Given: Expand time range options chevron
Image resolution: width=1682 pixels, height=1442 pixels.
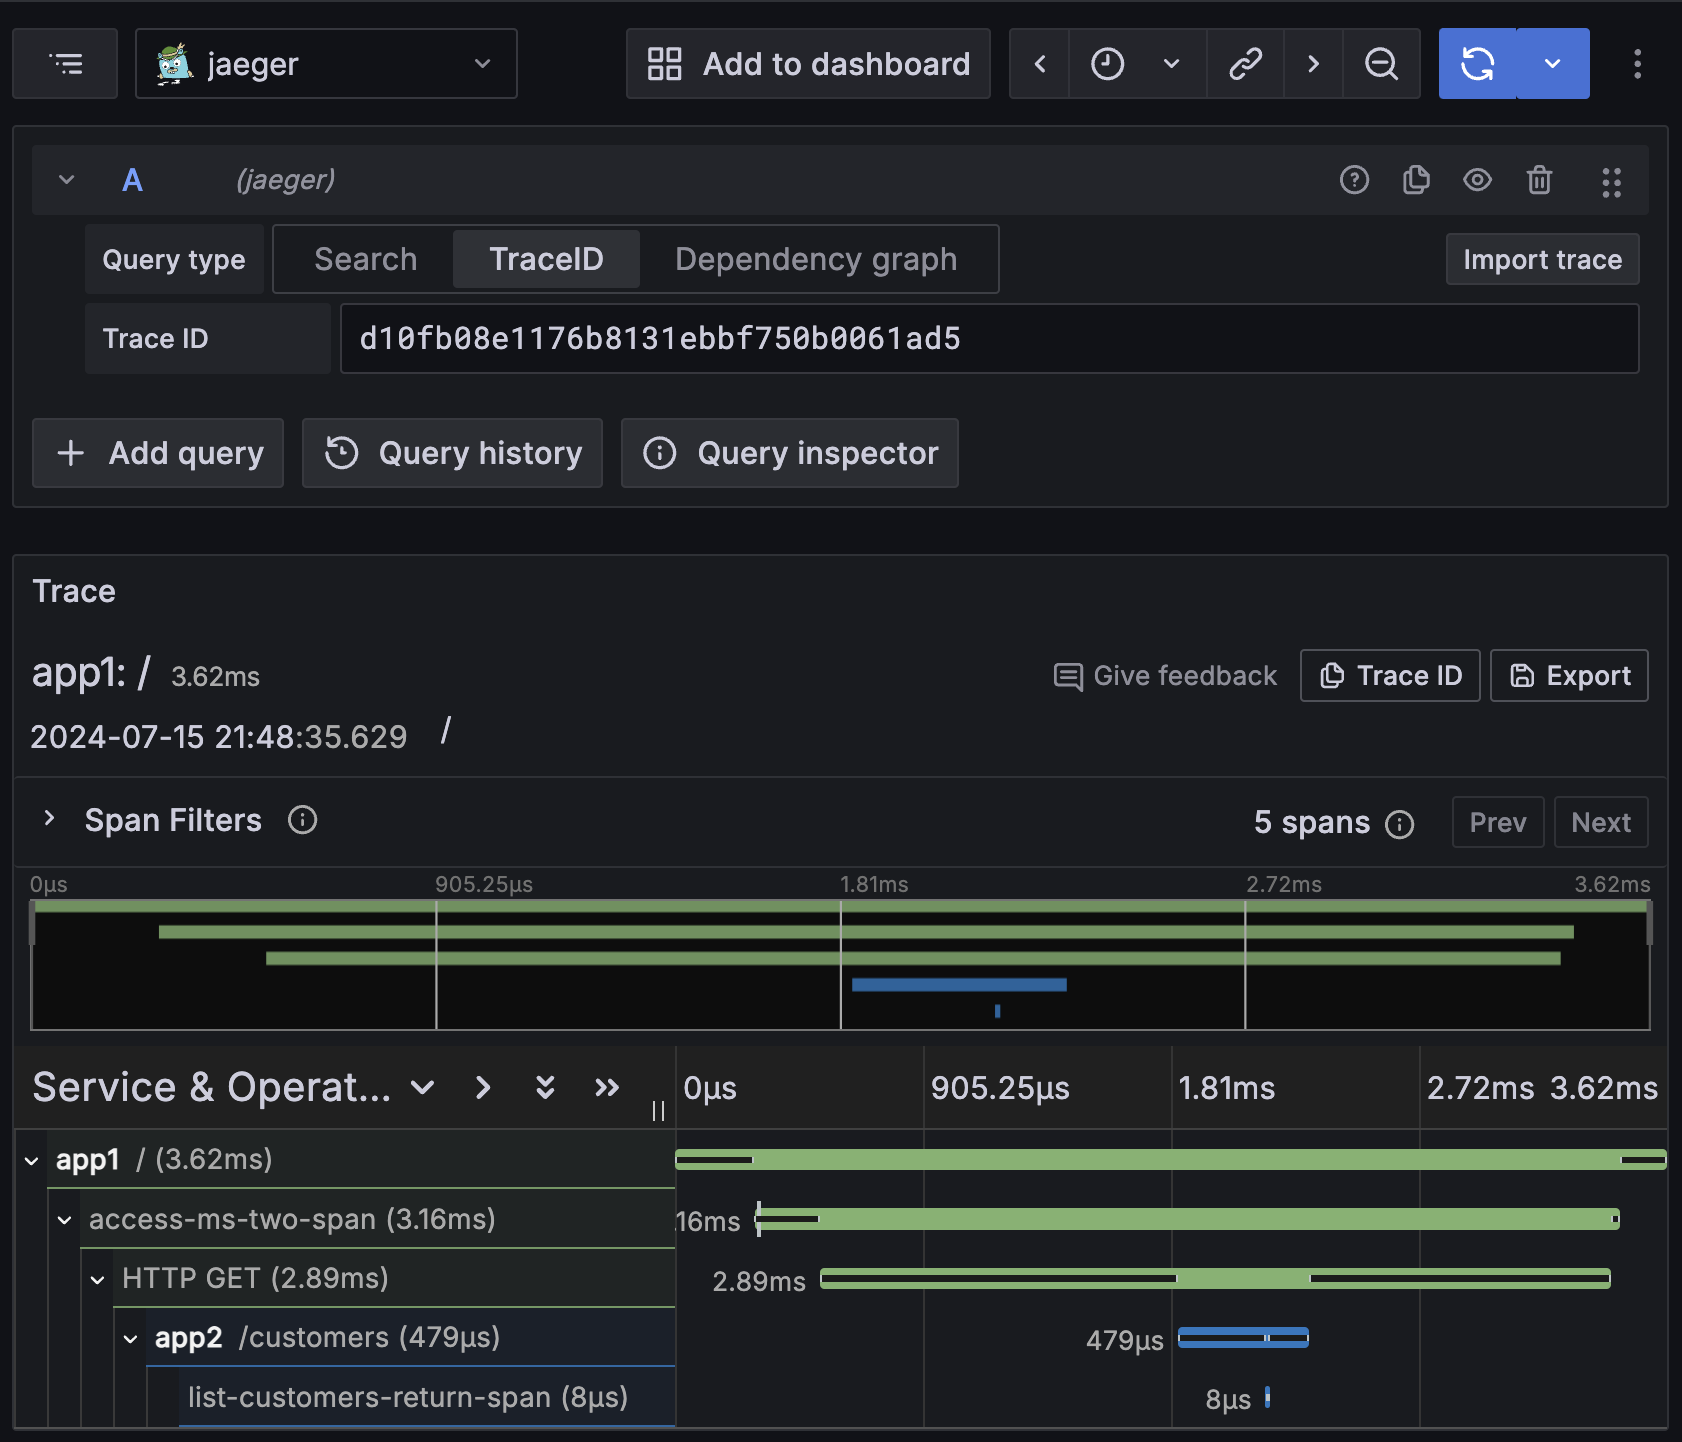Looking at the screenshot, I should pos(1172,64).
